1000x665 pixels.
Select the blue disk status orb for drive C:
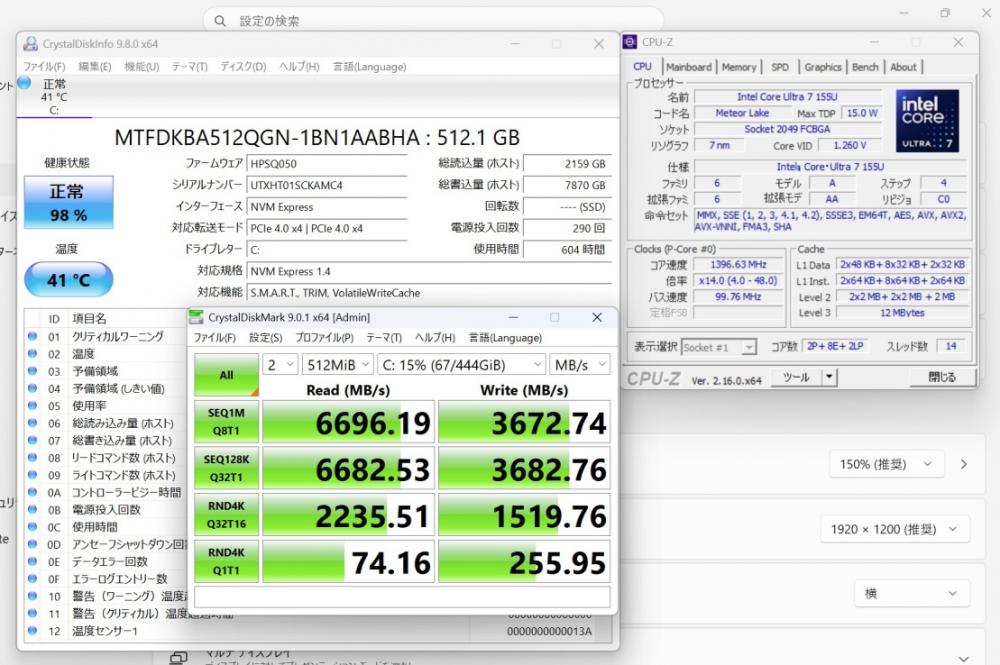coord(25,83)
